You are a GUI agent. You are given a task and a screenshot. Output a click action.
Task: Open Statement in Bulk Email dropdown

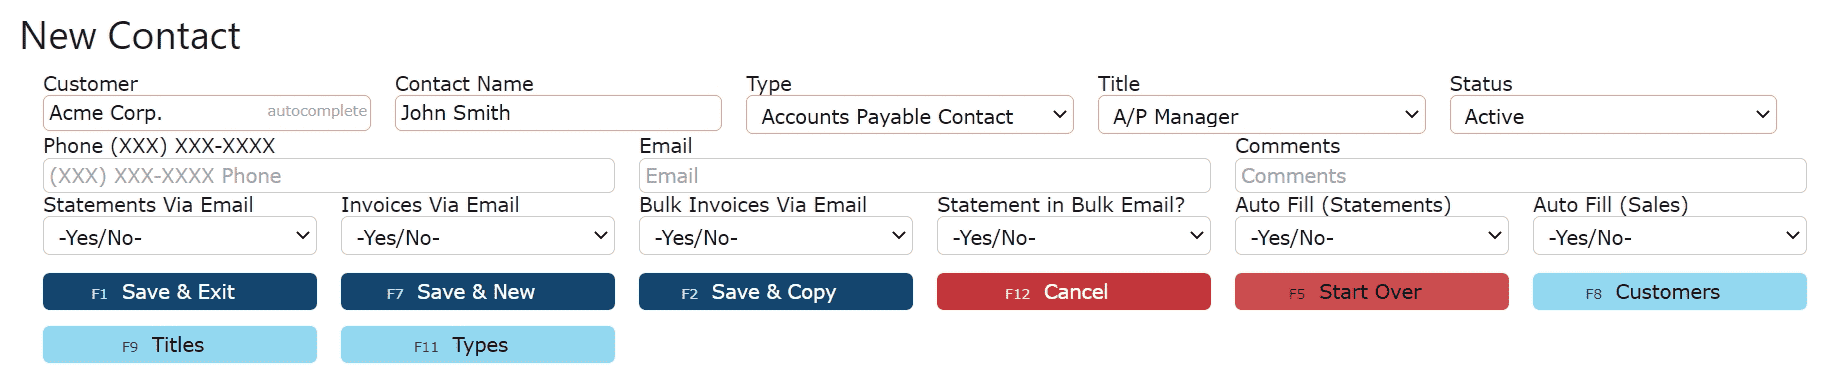pos(1074,236)
